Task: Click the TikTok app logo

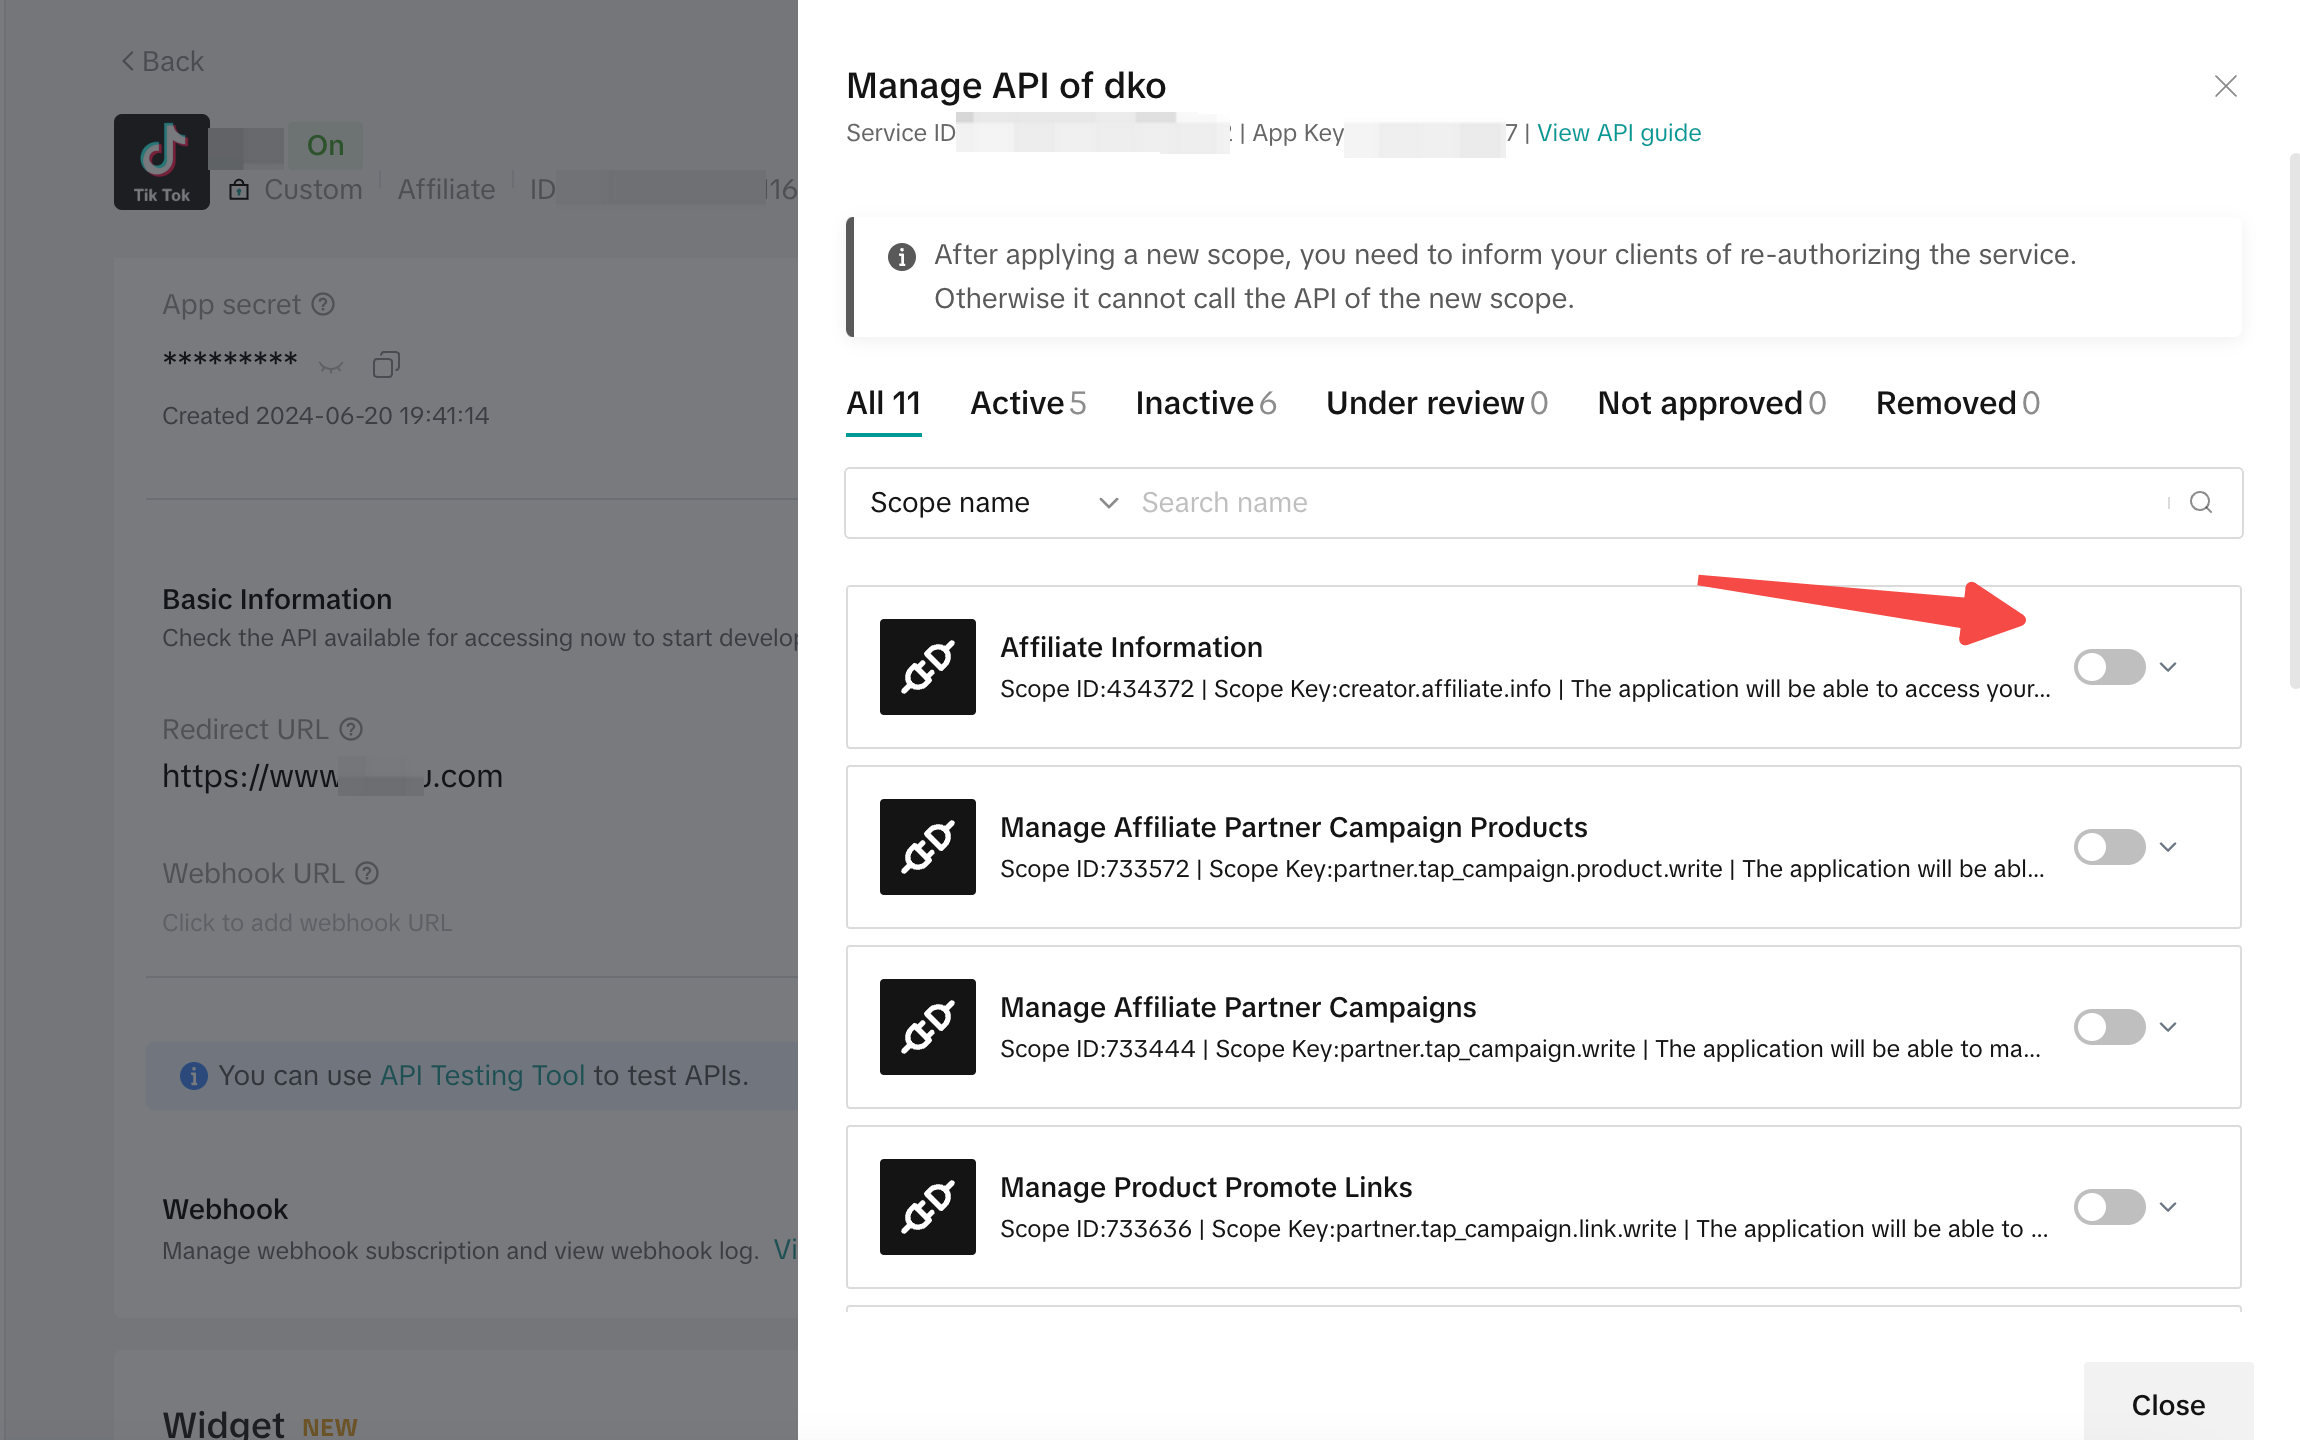Action: pos(162,161)
